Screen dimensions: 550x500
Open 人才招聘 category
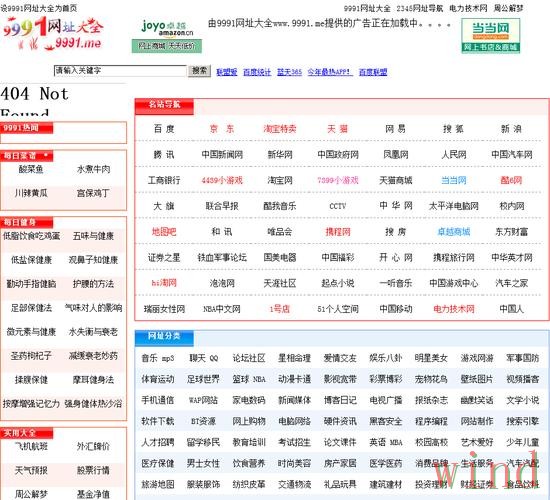pyautogui.click(x=157, y=442)
